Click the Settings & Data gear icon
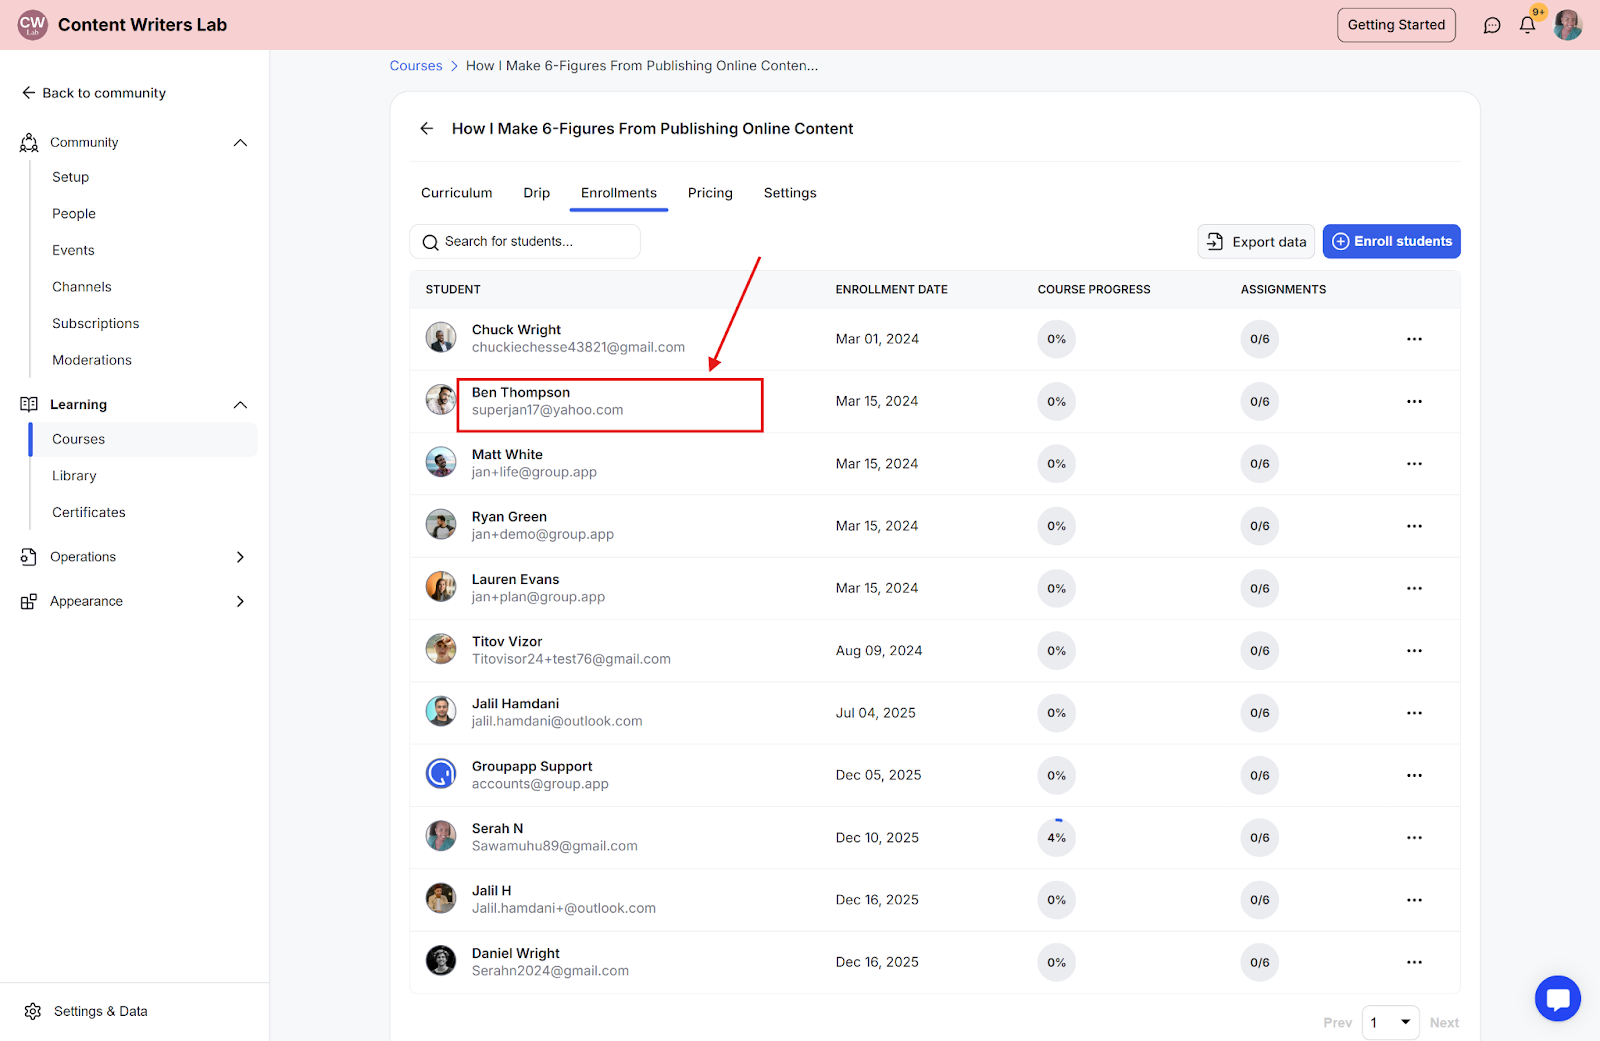The image size is (1600, 1041). pos(33,1011)
